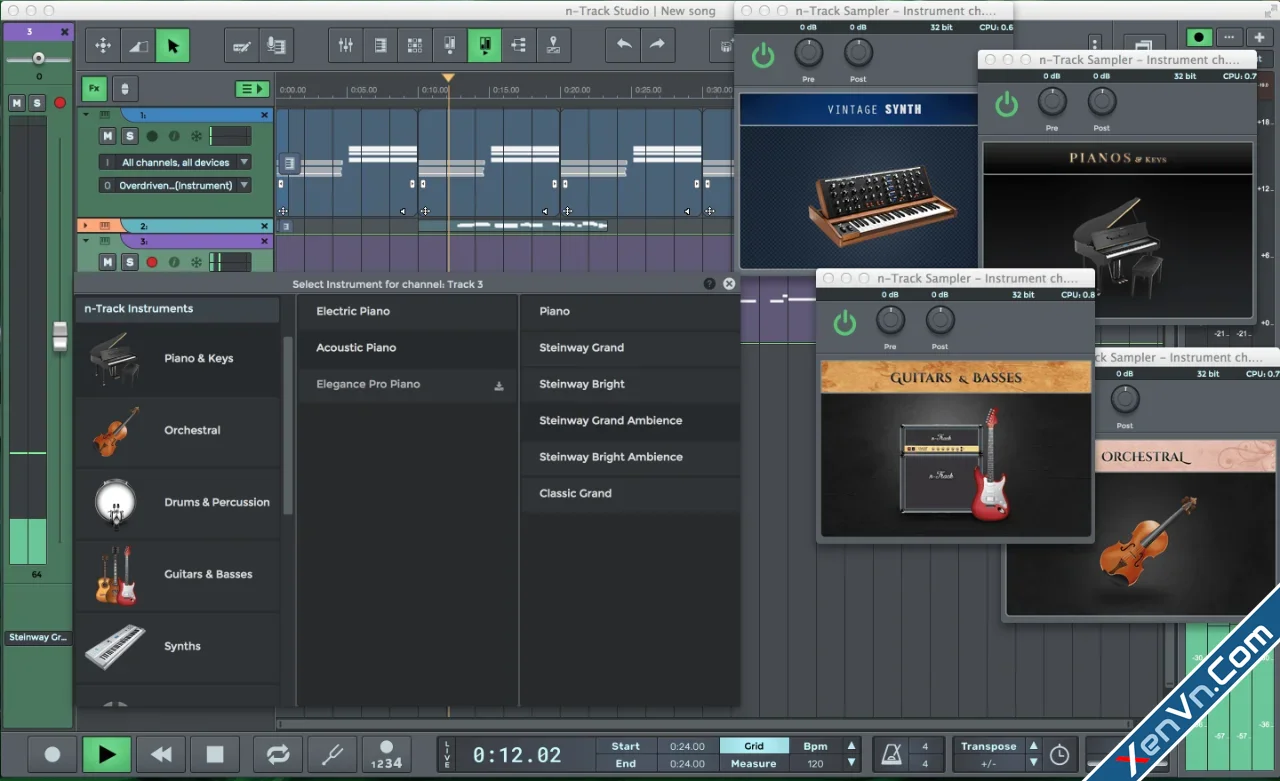The image size is (1280, 781).
Task: Download the Elegance Pro Piano instrument
Action: pos(499,385)
